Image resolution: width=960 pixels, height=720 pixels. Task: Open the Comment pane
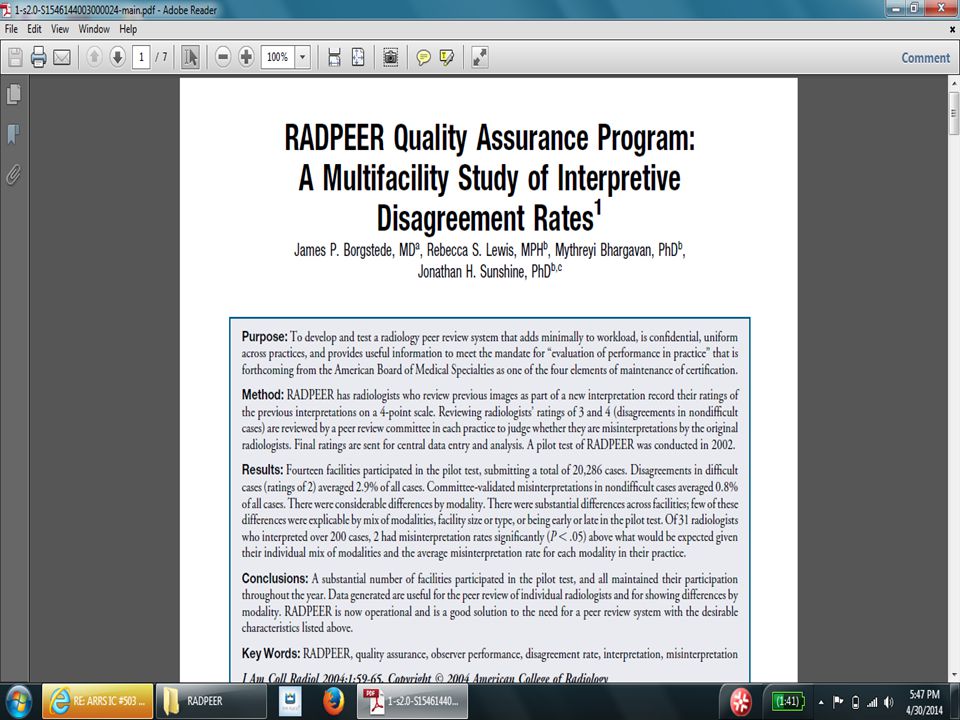point(925,58)
